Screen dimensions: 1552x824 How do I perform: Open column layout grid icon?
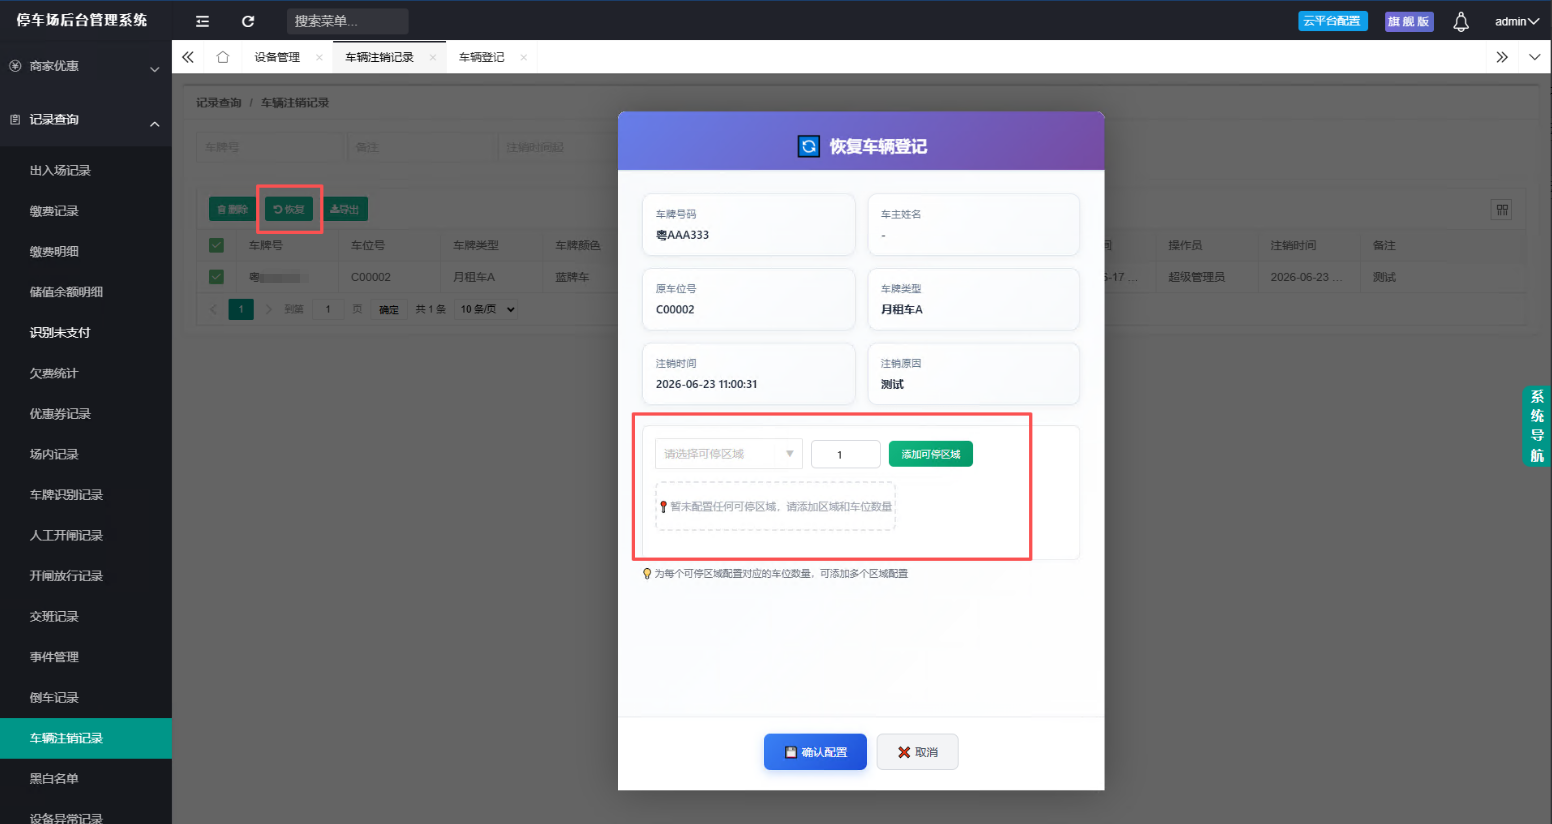pos(1501,209)
